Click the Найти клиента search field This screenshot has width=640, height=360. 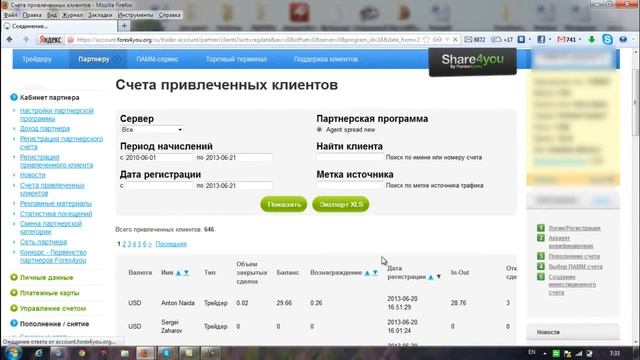point(350,158)
